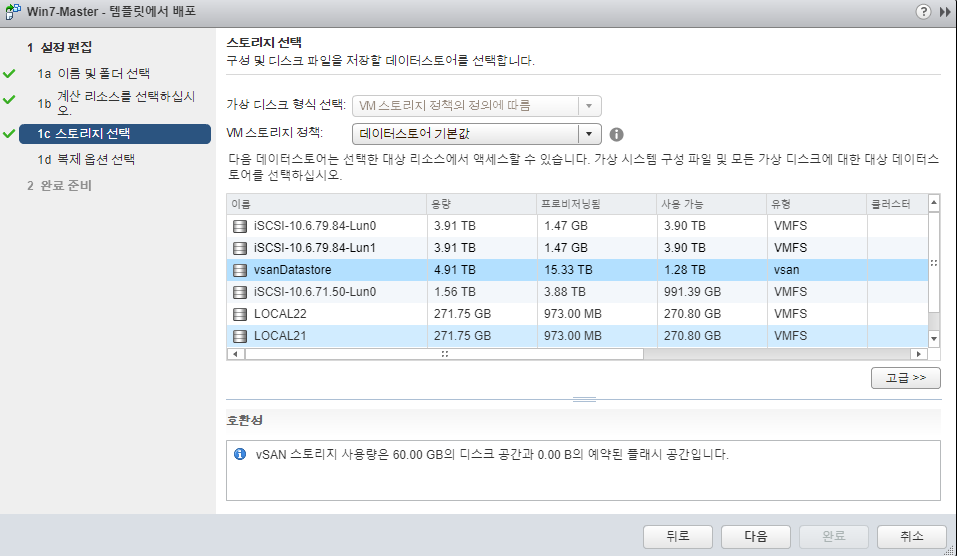Image resolution: width=957 pixels, height=556 pixels.
Task: Select the LOCAL21 datastore
Action: [577, 336]
